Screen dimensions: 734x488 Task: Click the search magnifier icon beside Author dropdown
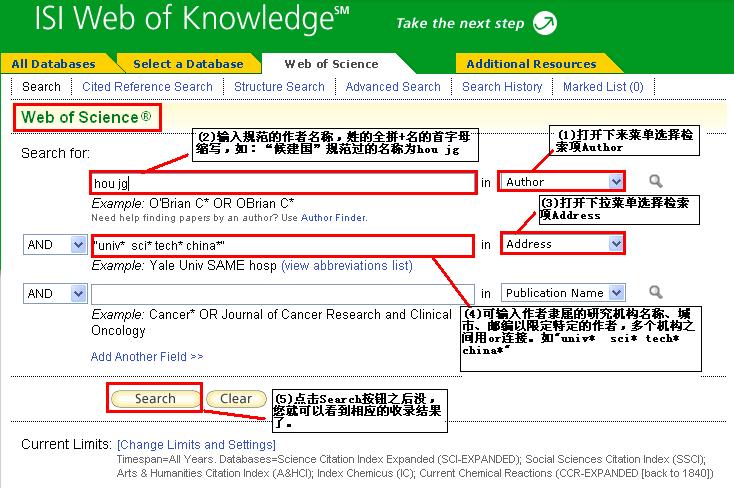(655, 181)
